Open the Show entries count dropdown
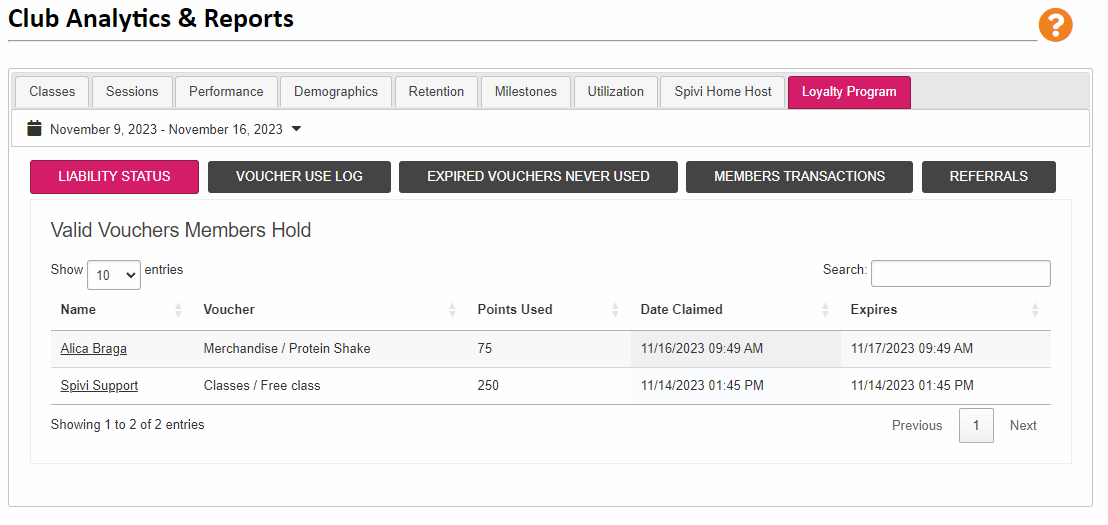 click(x=114, y=275)
